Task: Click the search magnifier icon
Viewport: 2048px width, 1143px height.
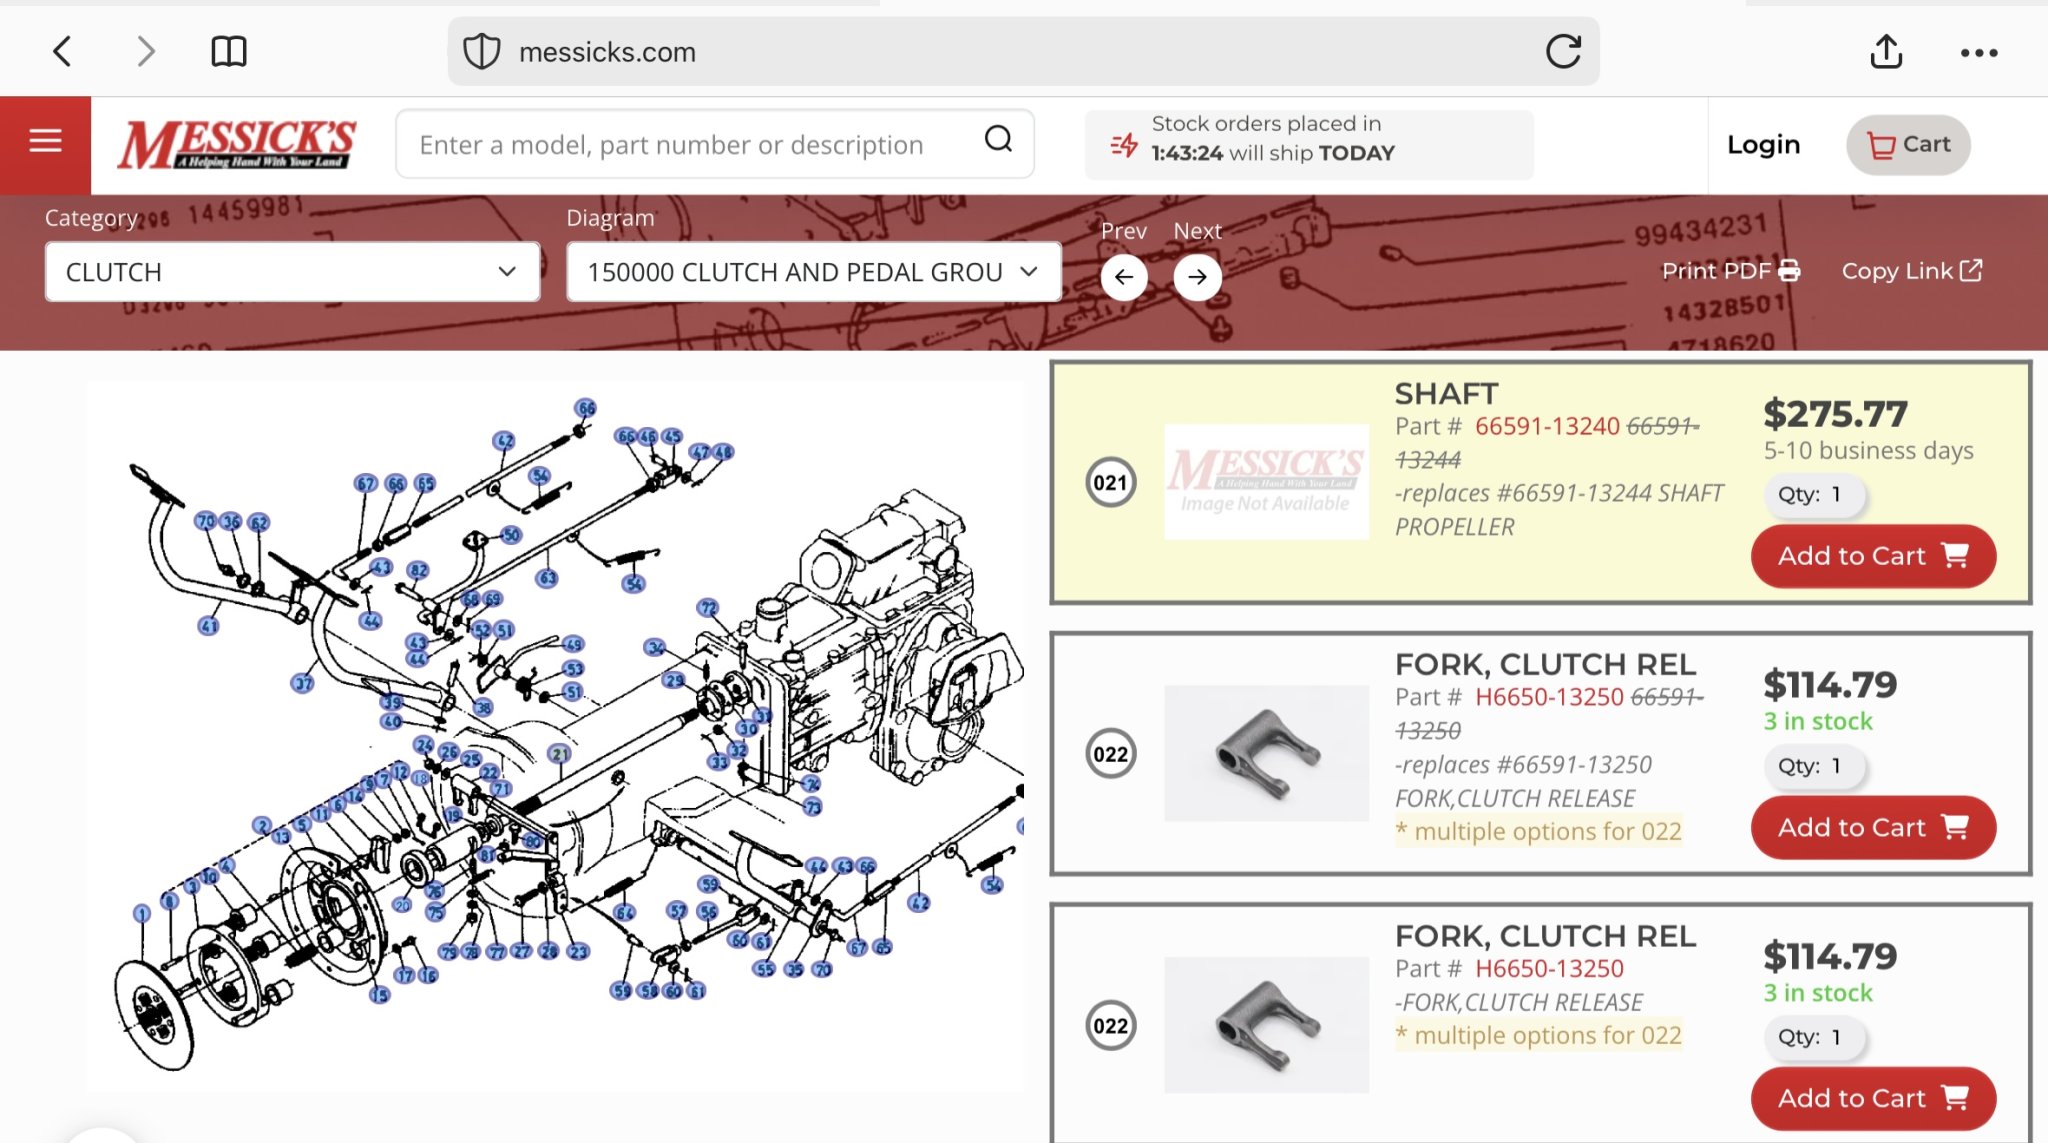Action: tap(998, 139)
